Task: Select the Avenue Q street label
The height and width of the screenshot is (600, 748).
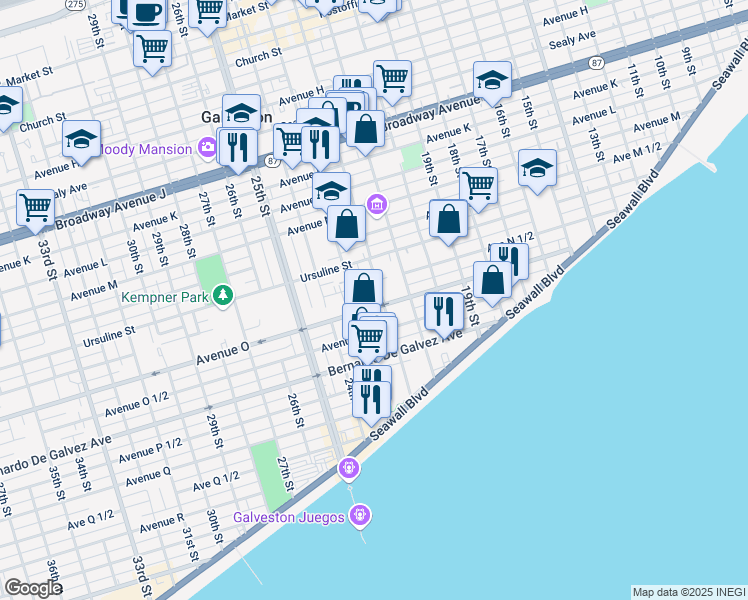Action: pos(148,476)
